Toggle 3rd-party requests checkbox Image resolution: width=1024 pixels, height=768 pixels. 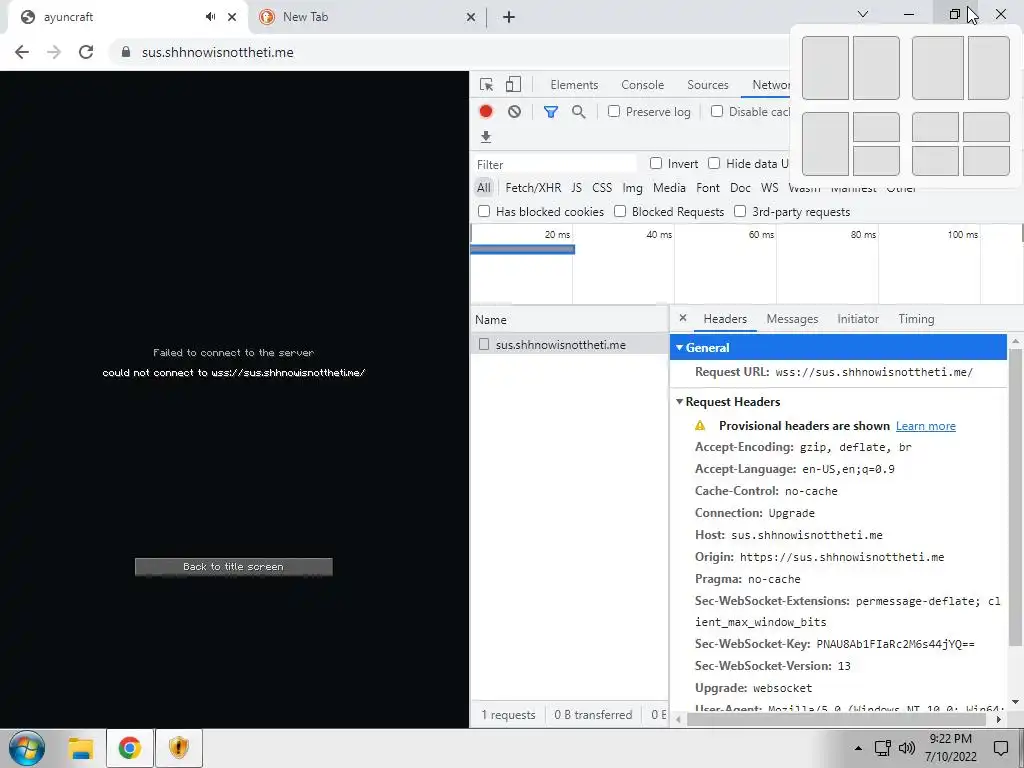tap(740, 211)
